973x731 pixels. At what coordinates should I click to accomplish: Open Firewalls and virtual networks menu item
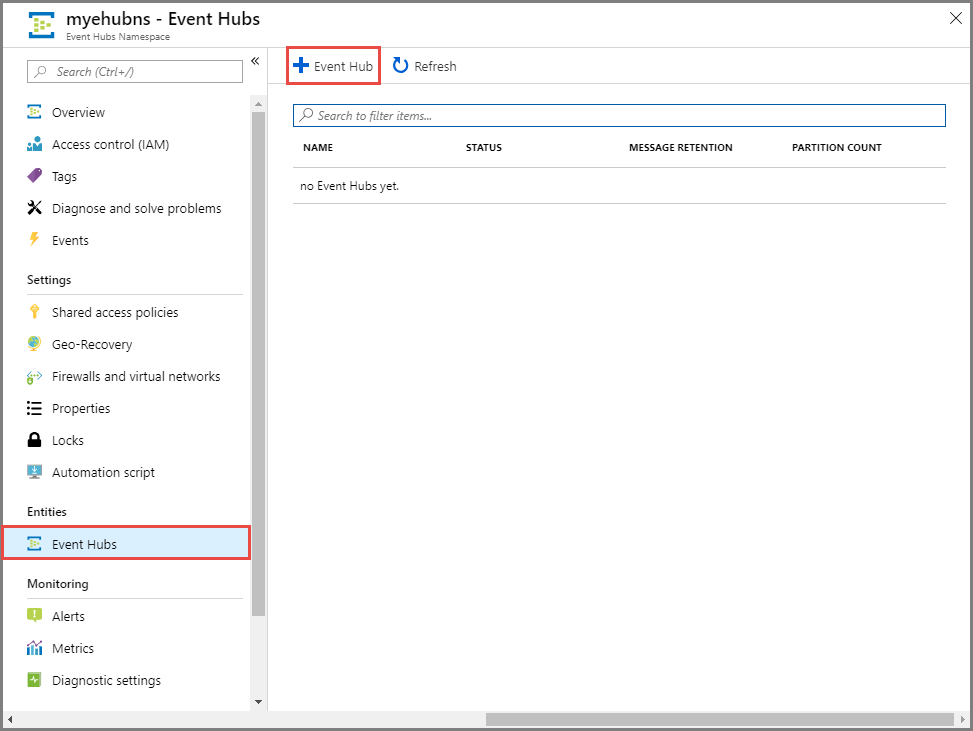(x=136, y=377)
